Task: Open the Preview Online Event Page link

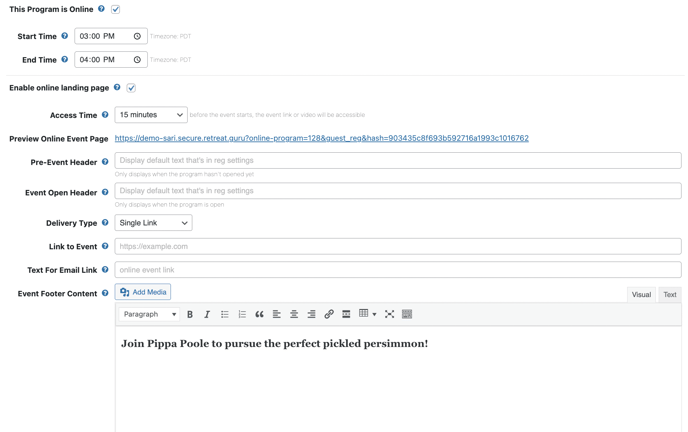Action: pyautogui.click(x=322, y=138)
